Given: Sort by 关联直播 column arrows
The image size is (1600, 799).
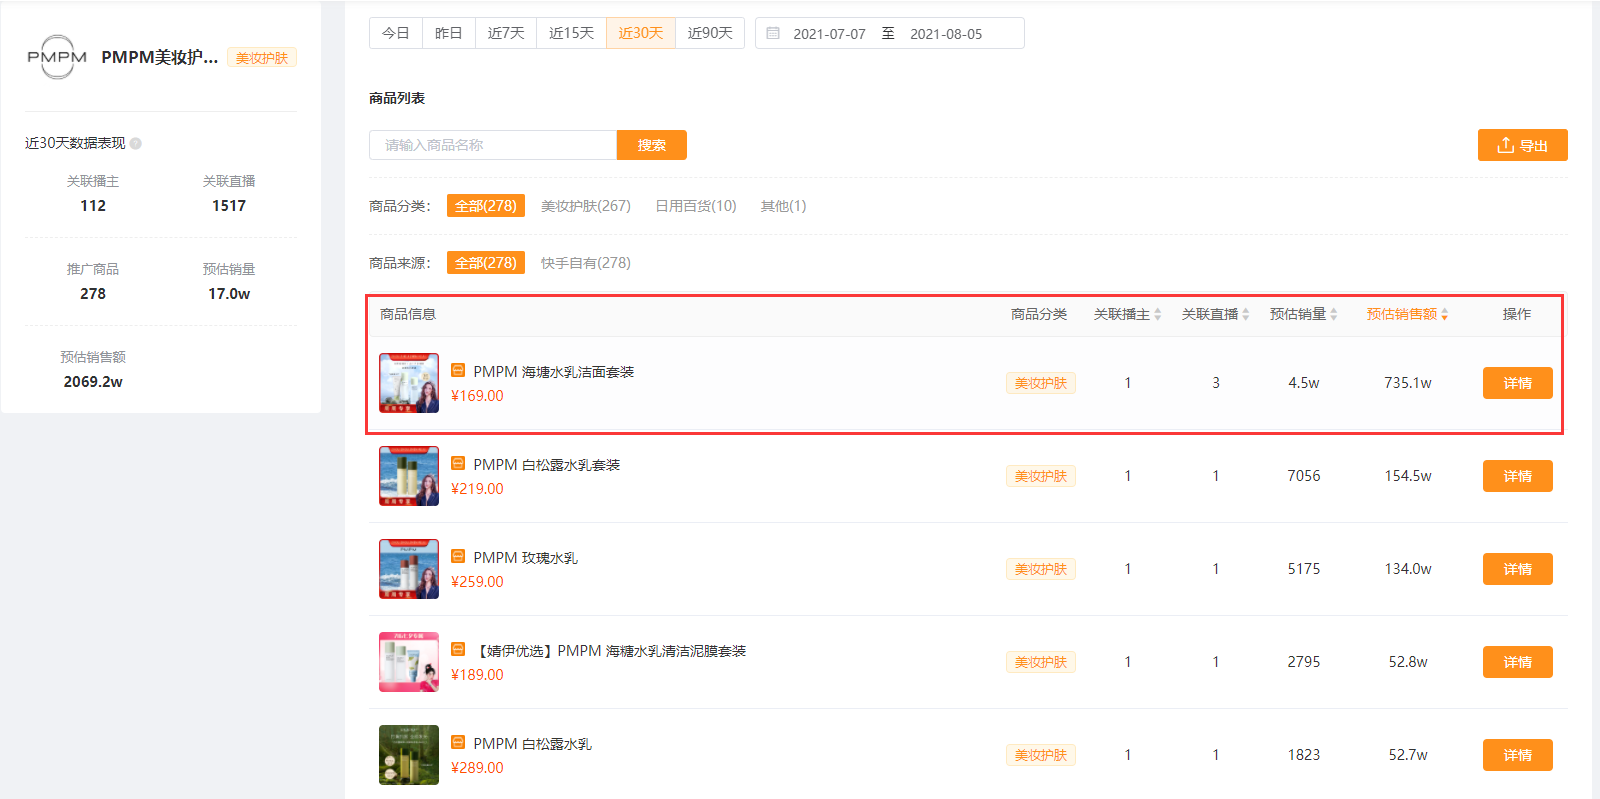Looking at the screenshot, I should coord(1246,314).
